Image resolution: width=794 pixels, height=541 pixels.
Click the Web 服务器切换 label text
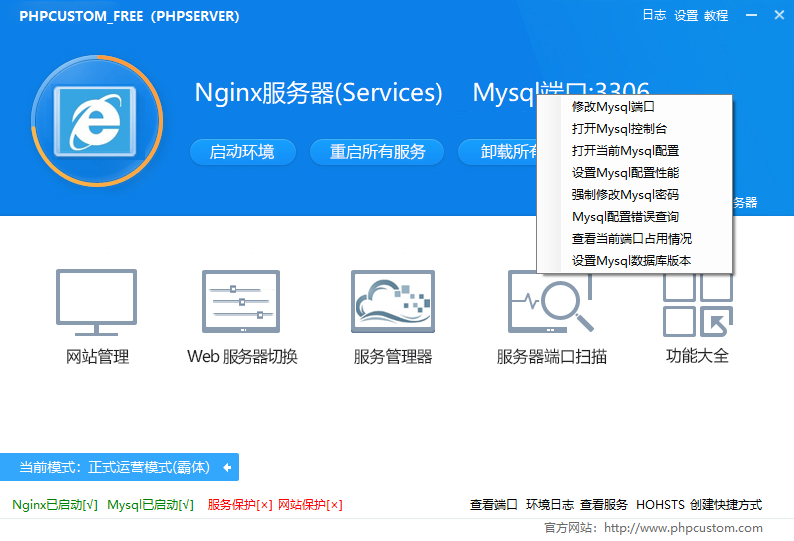point(242,357)
